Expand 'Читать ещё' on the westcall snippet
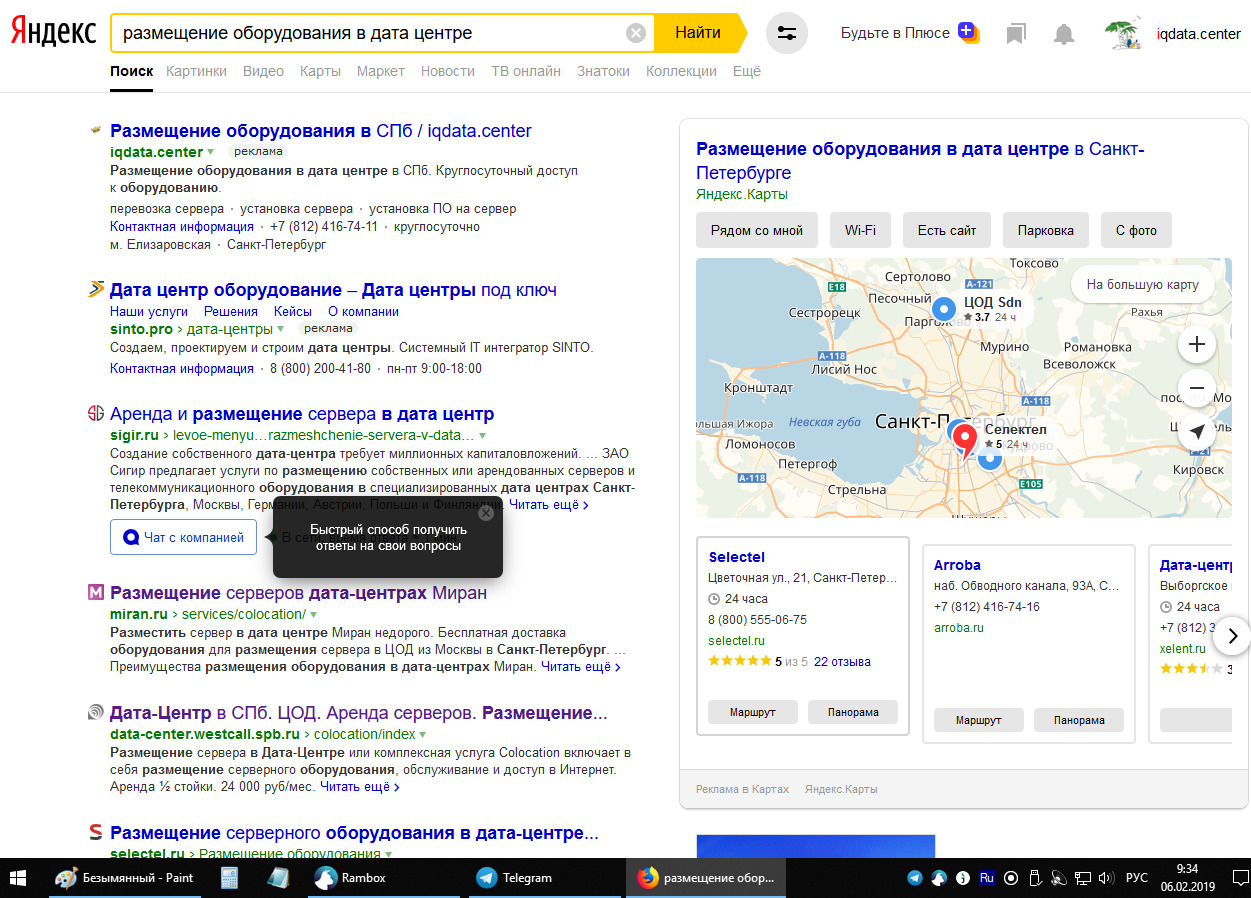 360,787
